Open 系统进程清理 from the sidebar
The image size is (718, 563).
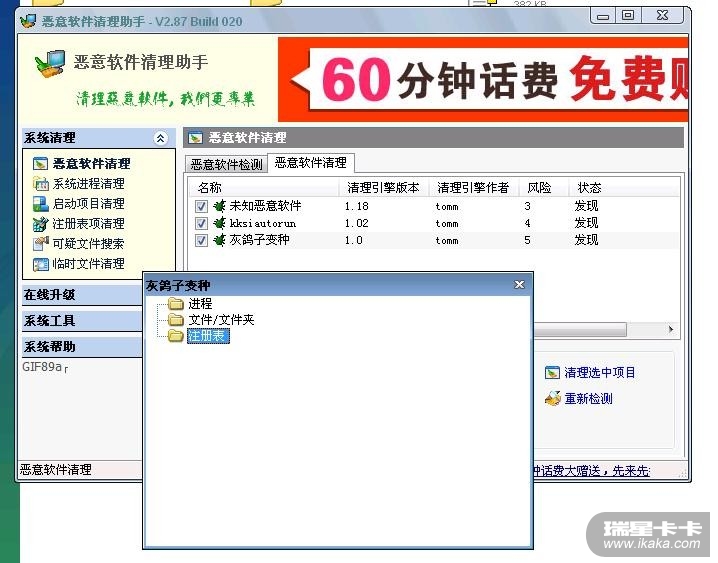[88, 184]
